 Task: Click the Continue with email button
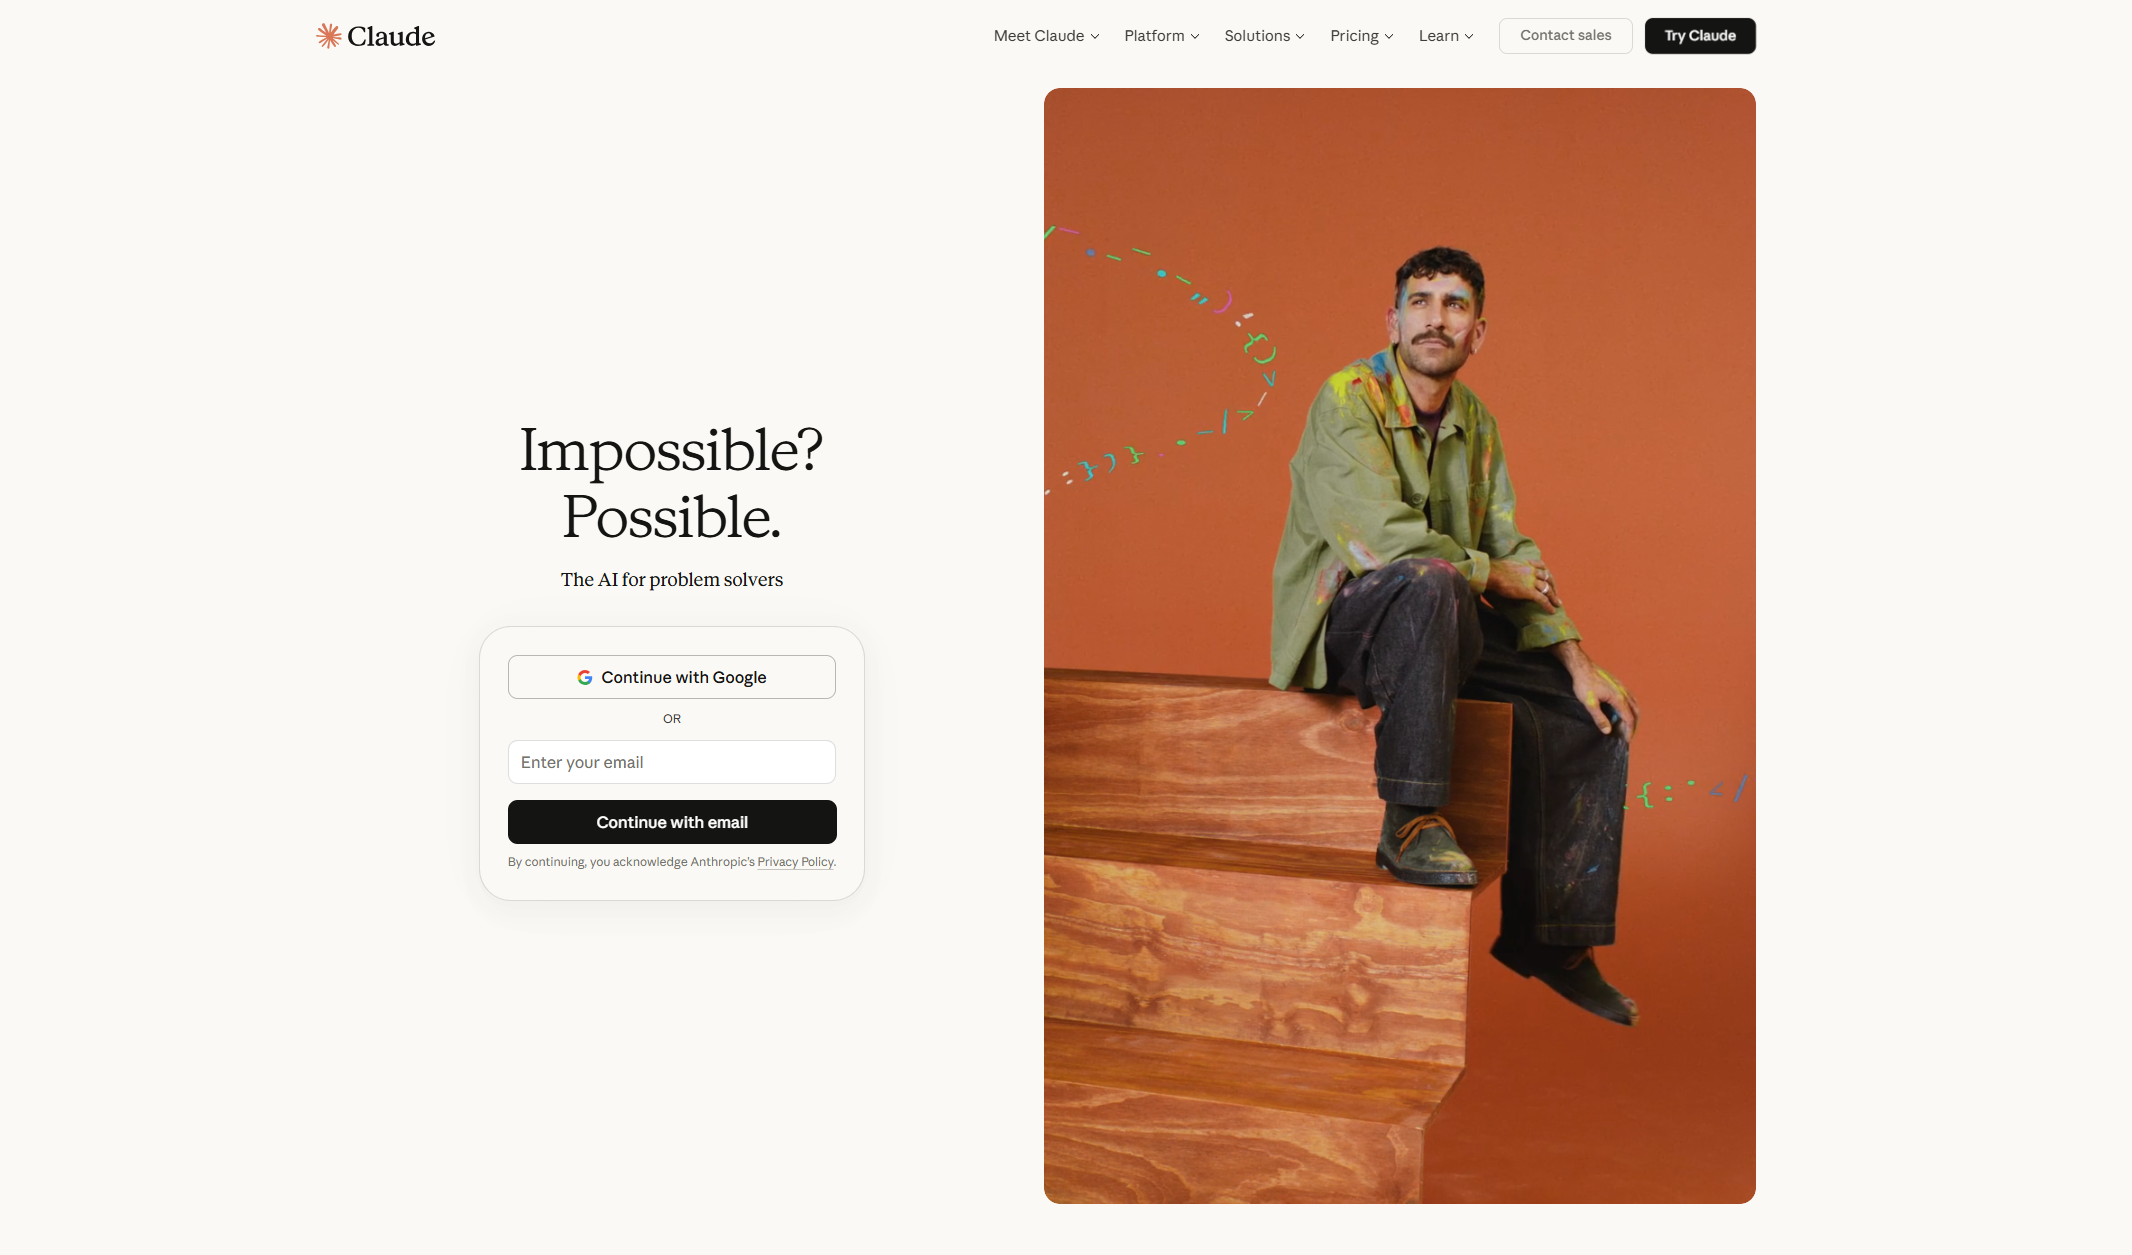click(x=672, y=822)
